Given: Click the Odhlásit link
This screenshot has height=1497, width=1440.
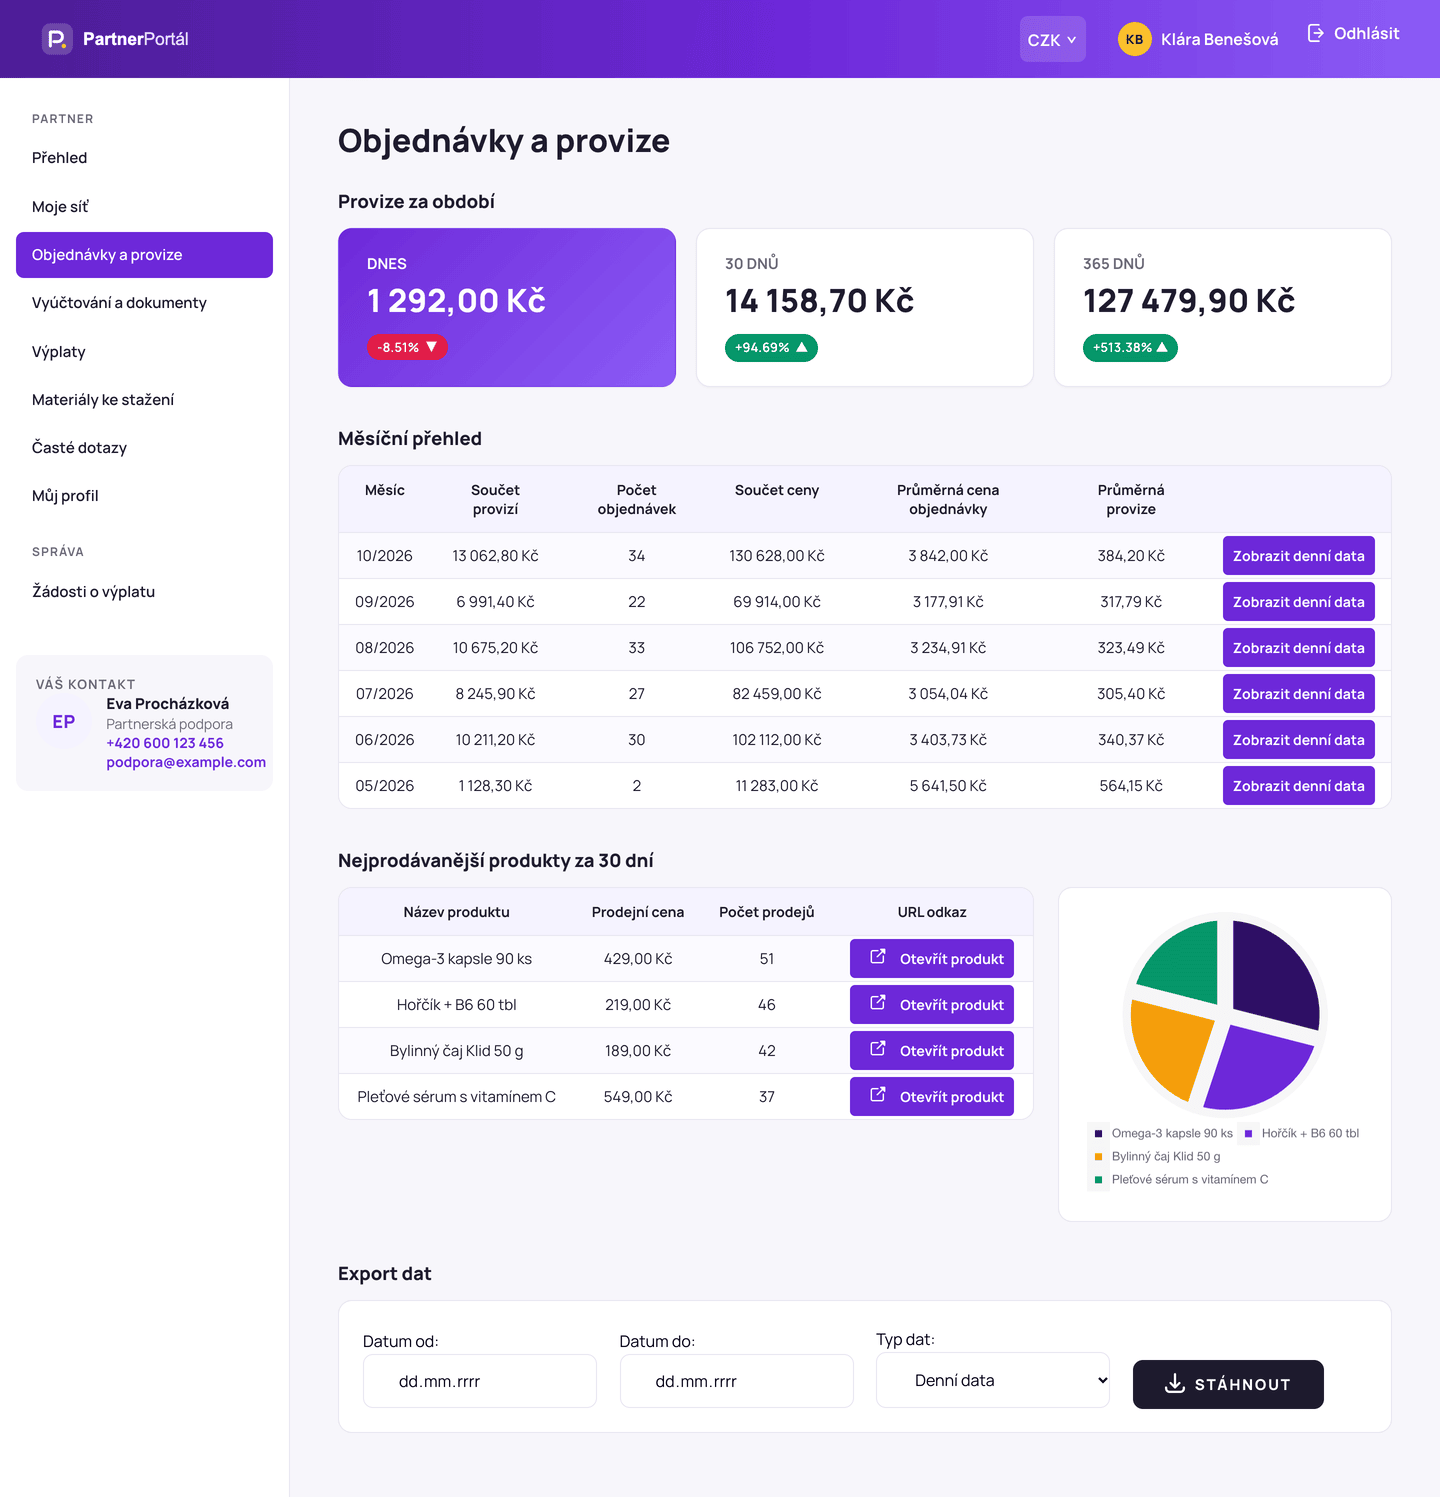Looking at the screenshot, I should pyautogui.click(x=1353, y=34).
